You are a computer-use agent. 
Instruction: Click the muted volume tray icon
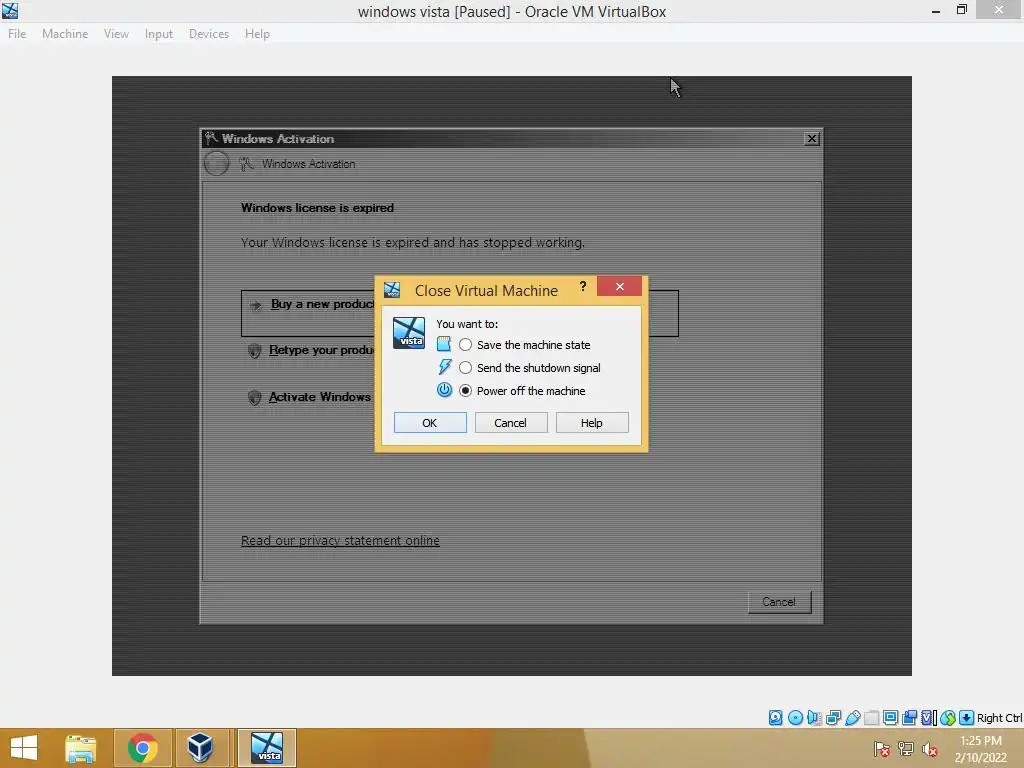(x=929, y=749)
